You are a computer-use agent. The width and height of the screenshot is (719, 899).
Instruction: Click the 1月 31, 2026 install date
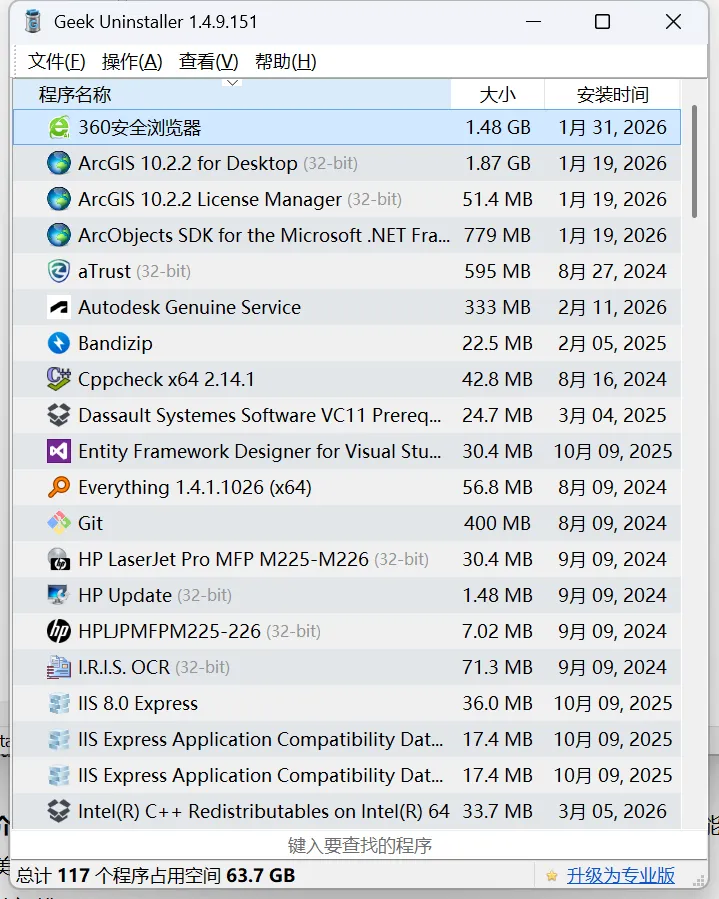[612, 127]
